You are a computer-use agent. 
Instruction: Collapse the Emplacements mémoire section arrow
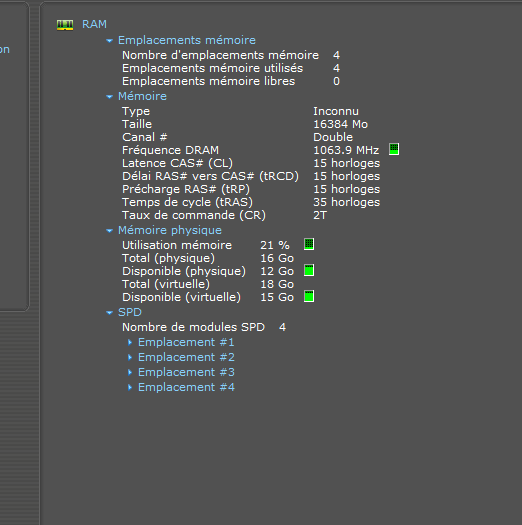coord(109,41)
